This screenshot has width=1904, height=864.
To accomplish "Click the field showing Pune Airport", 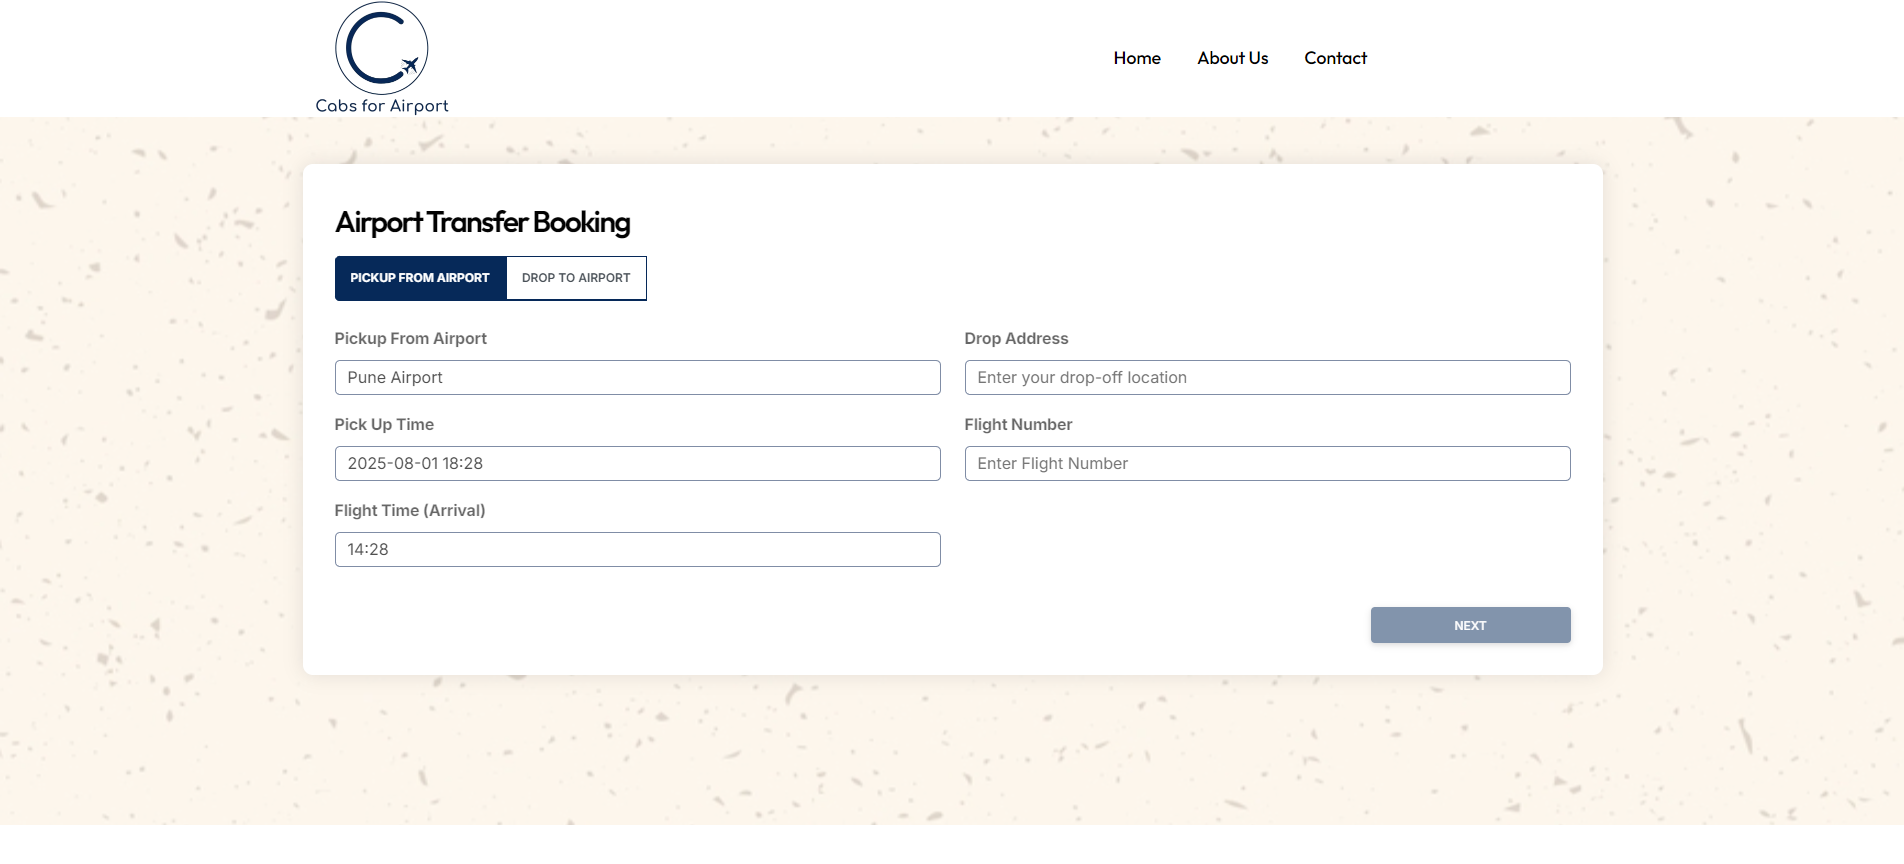I will pos(637,378).
